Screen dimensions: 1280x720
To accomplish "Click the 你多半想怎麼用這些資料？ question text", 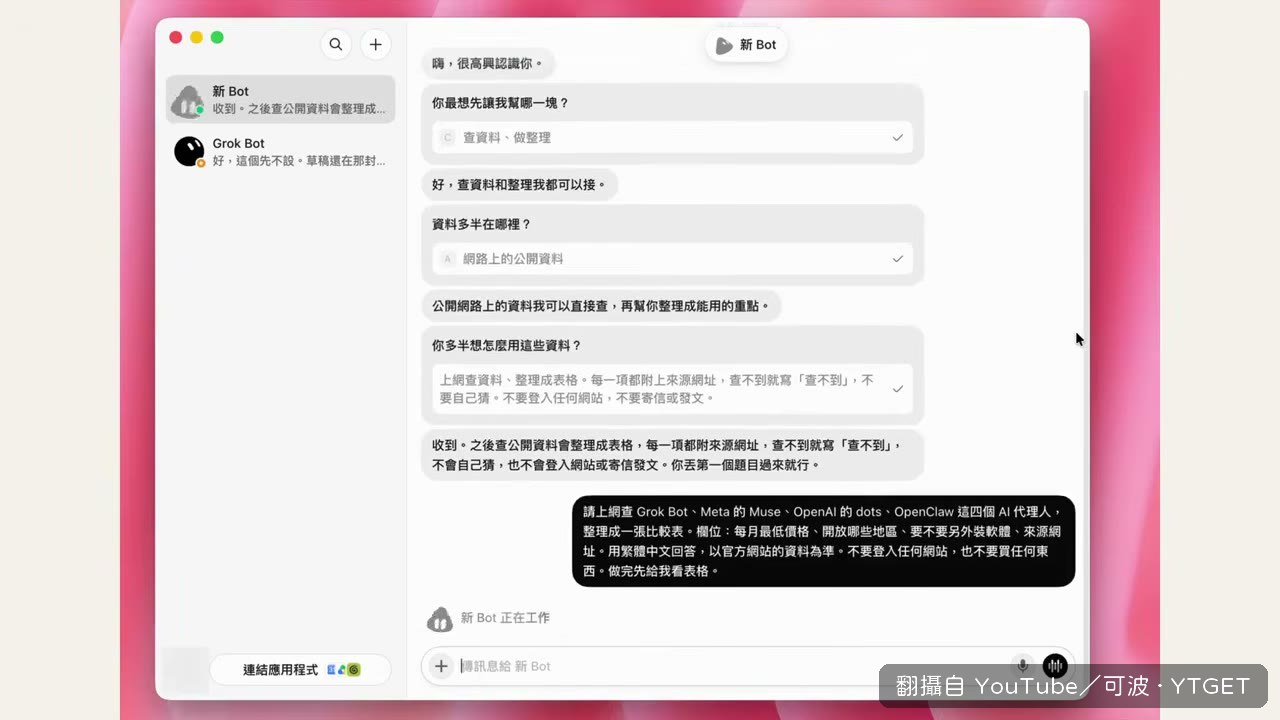I will click(x=507, y=345).
